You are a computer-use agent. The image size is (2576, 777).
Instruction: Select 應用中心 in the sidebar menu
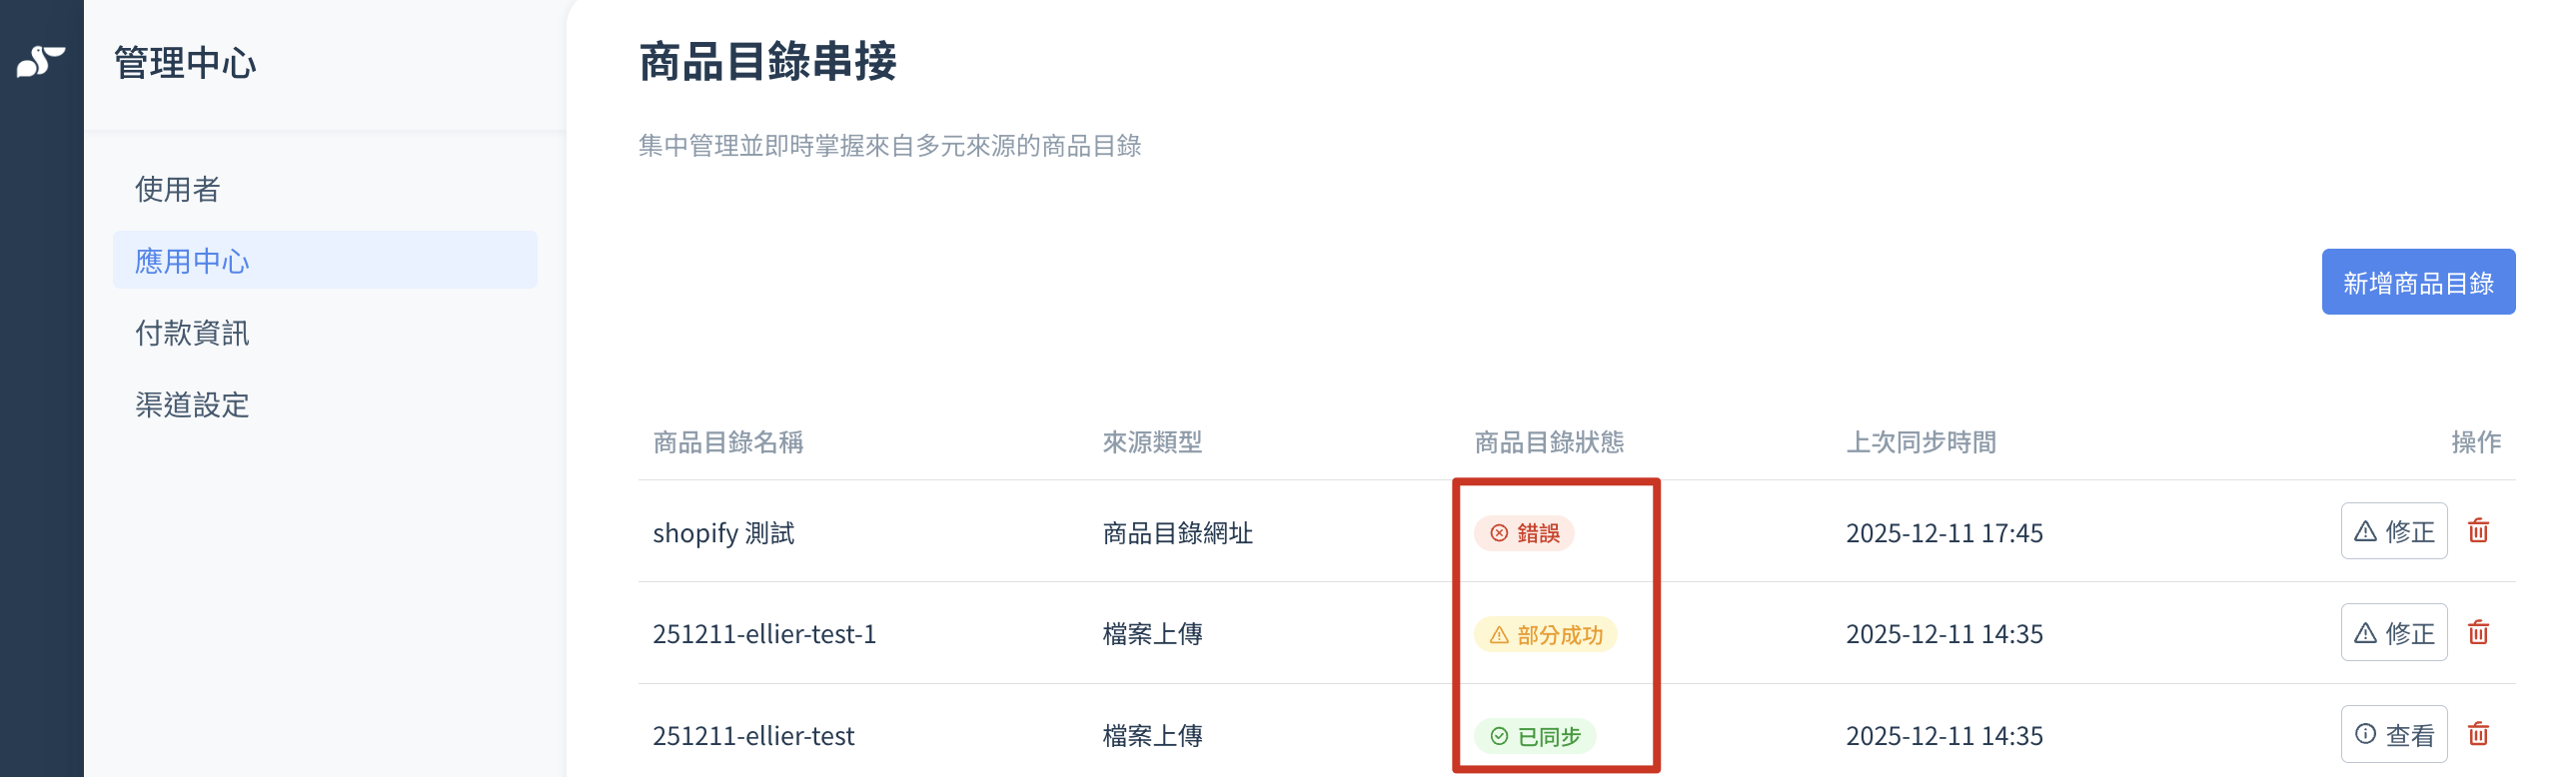click(x=325, y=260)
